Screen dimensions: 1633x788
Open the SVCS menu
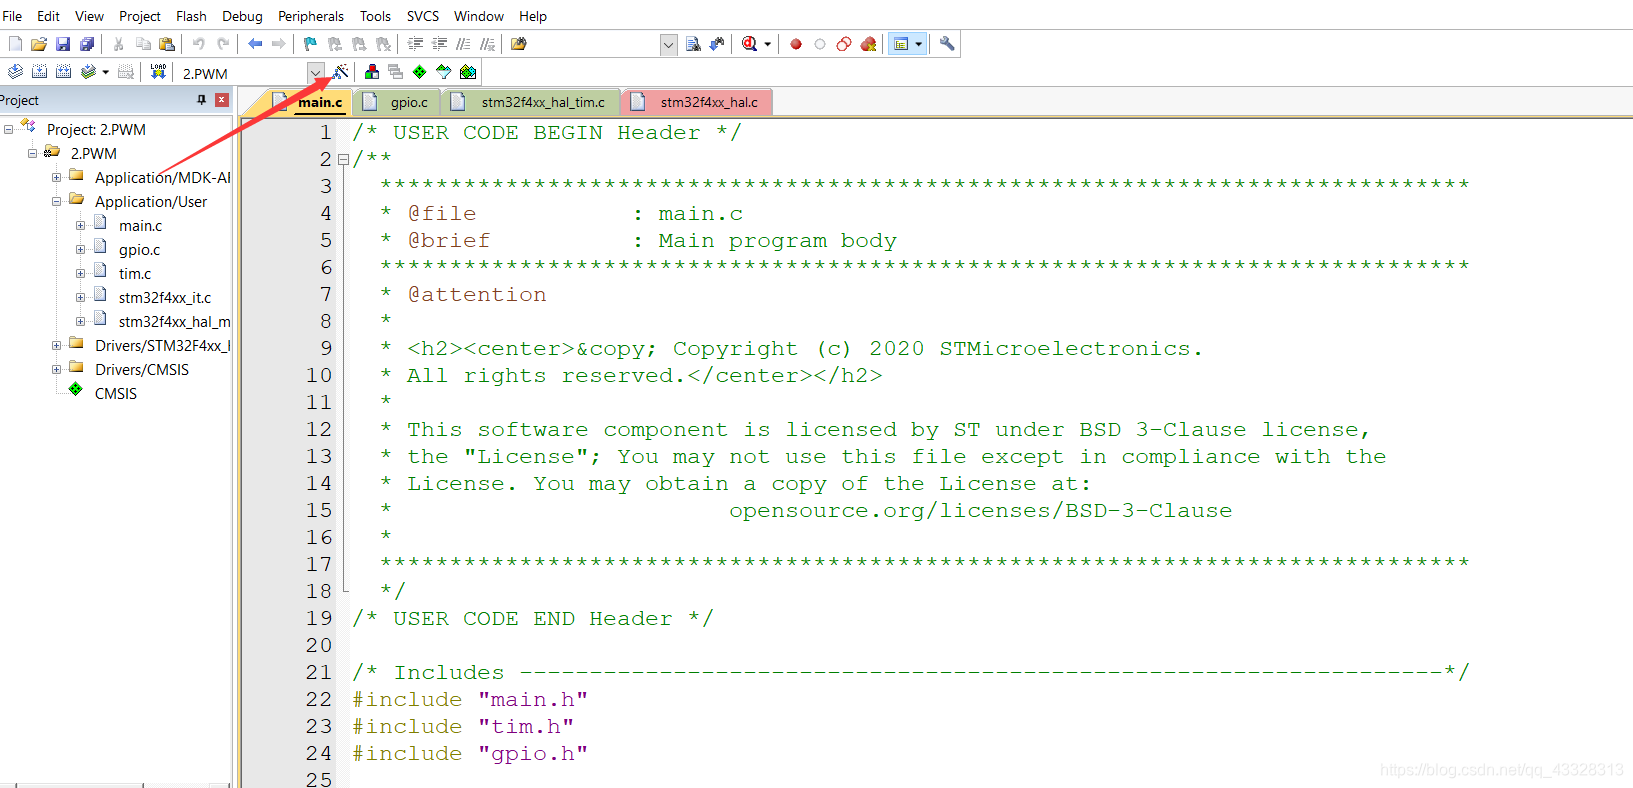click(423, 16)
